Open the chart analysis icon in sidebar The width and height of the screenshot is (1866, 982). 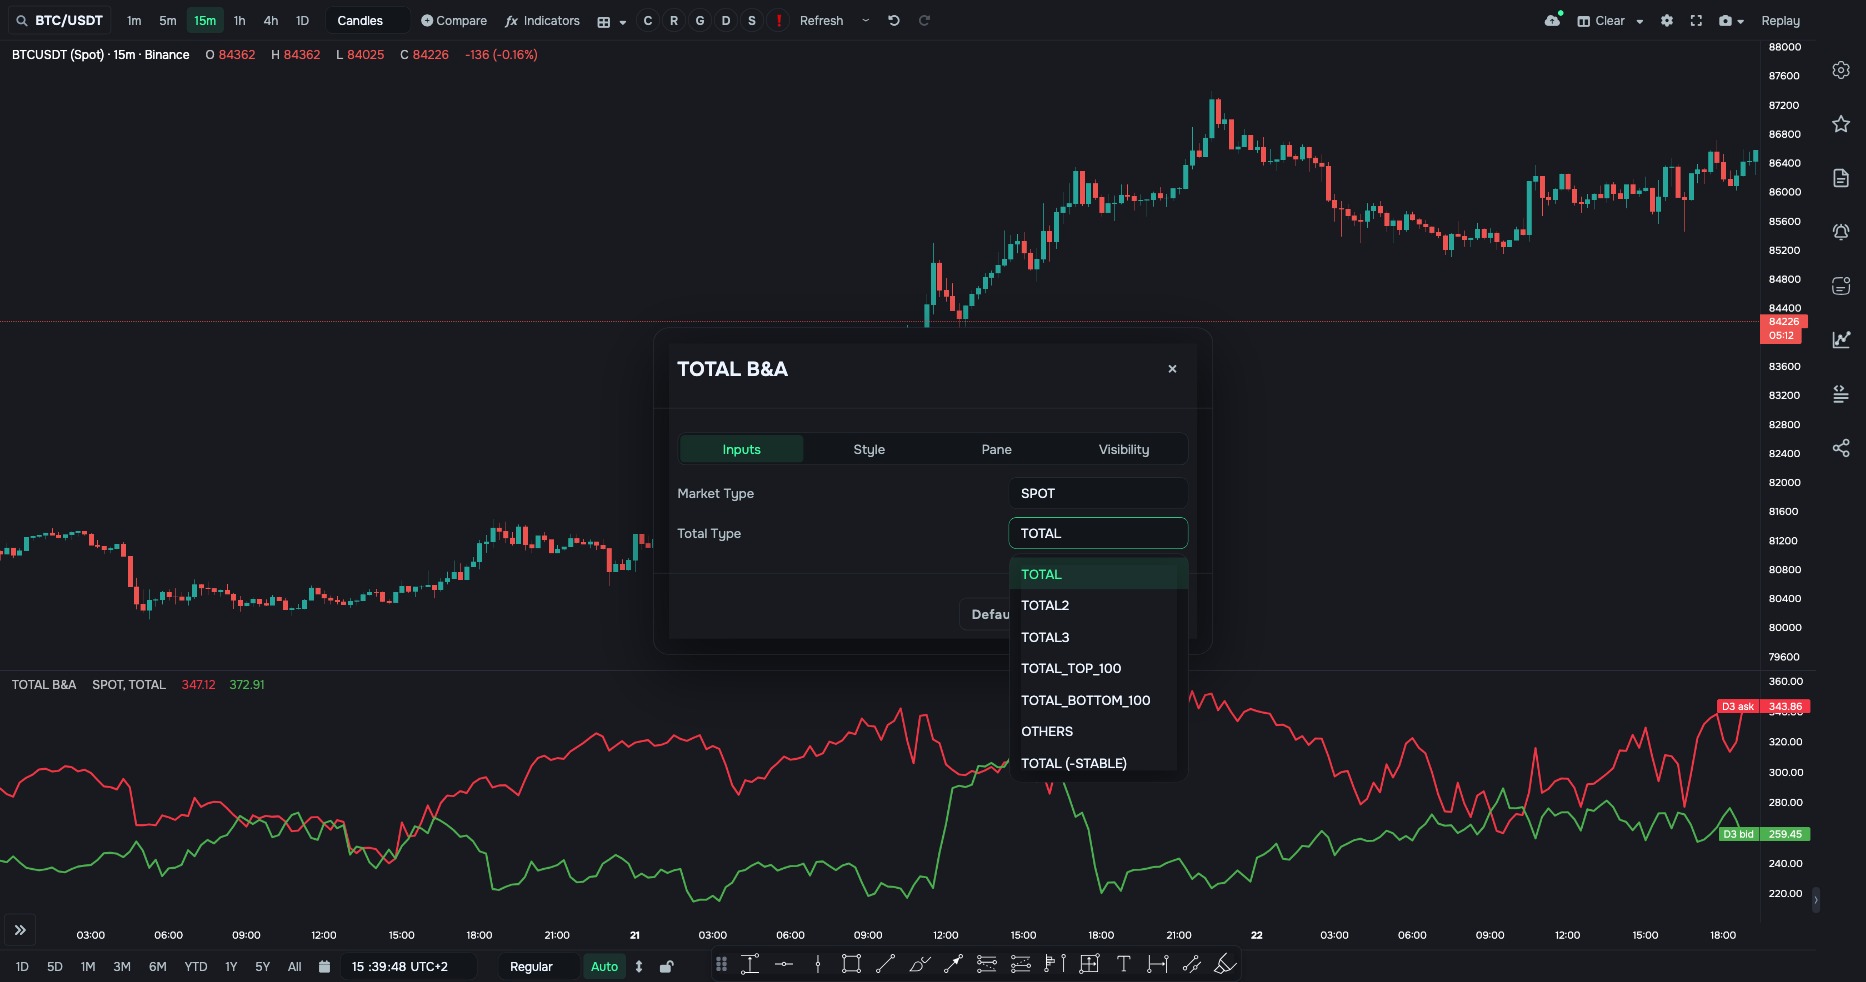(x=1841, y=340)
